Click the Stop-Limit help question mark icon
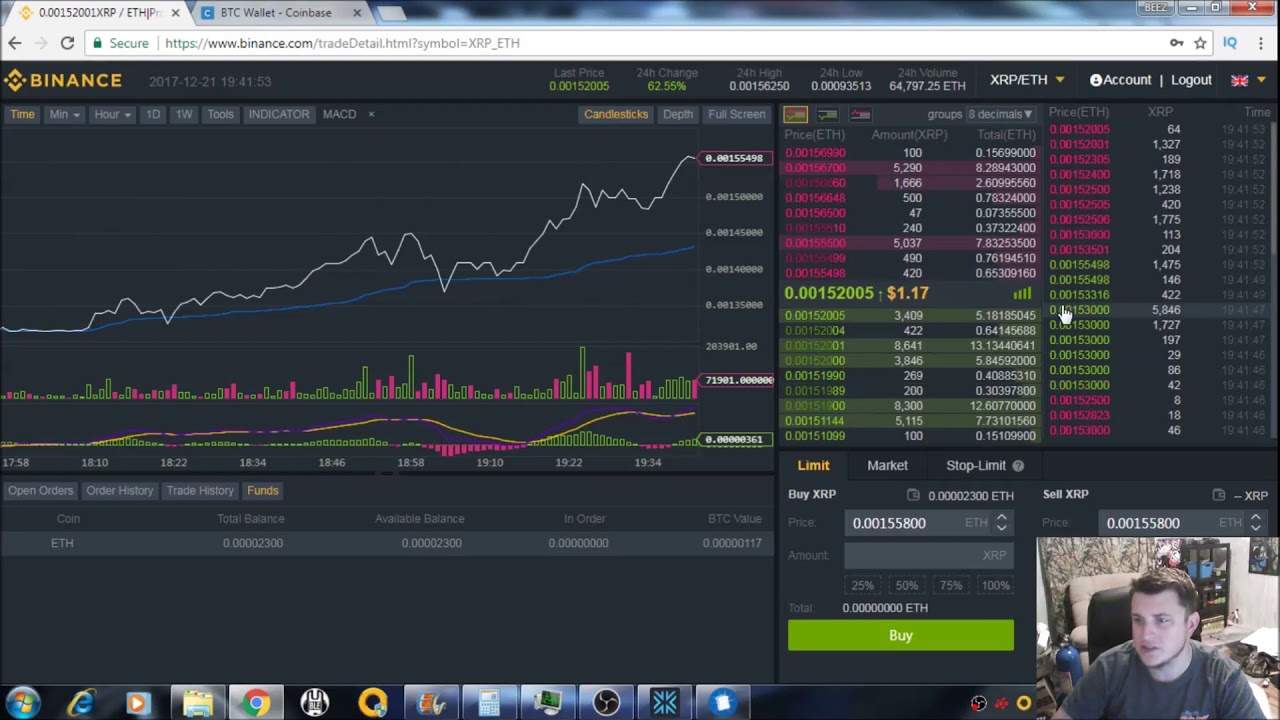Image resolution: width=1280 pixels, height=720 pixels. coord(1018,465)
